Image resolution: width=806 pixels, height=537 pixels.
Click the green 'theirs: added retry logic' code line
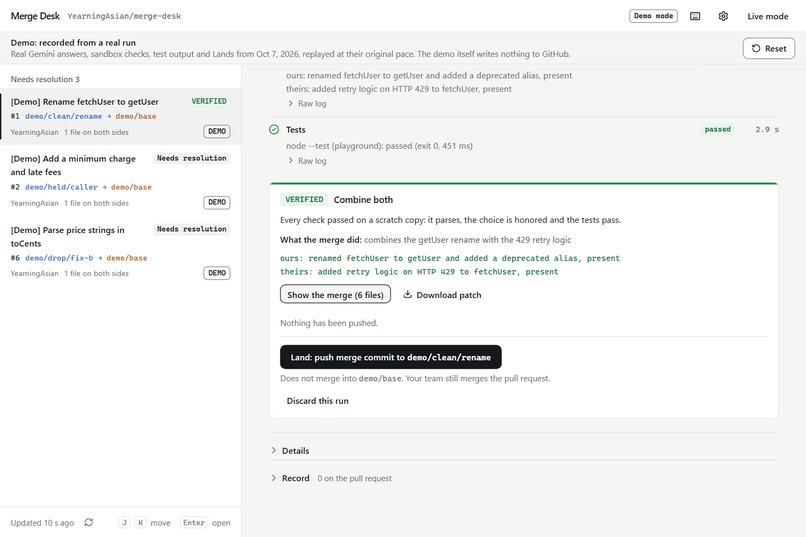tap(419, 272)
